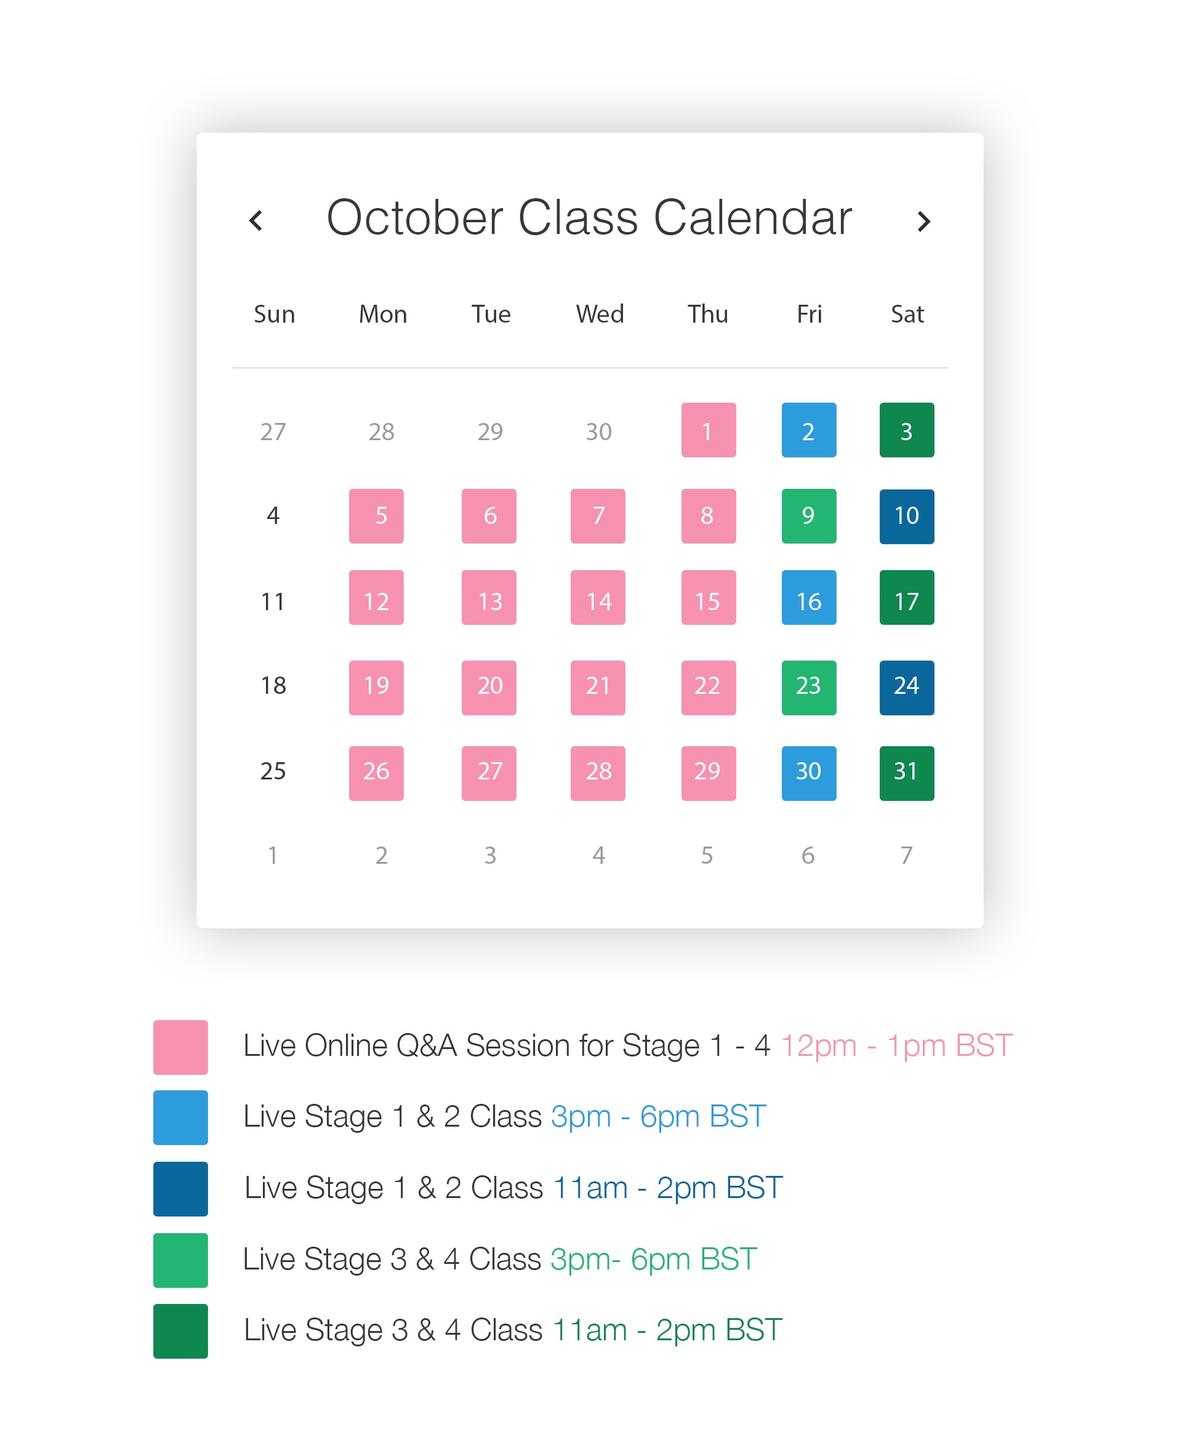The image size is (1182, 1440).
Task: Pick dark green date 31
Action: [906, 773]
